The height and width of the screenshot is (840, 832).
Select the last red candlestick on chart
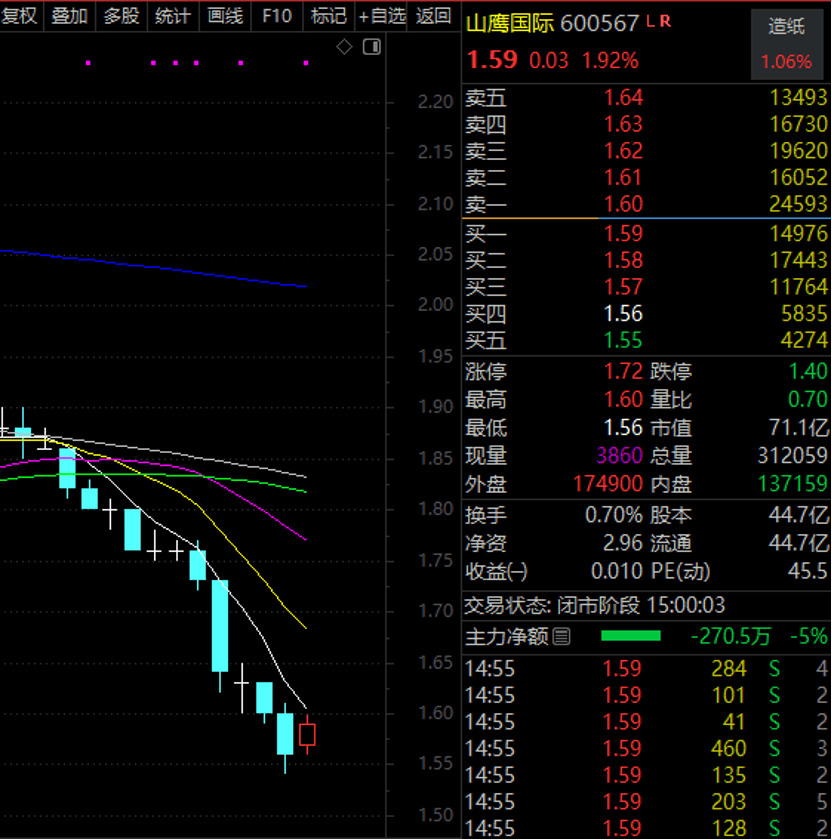click(x=307, y=734)
